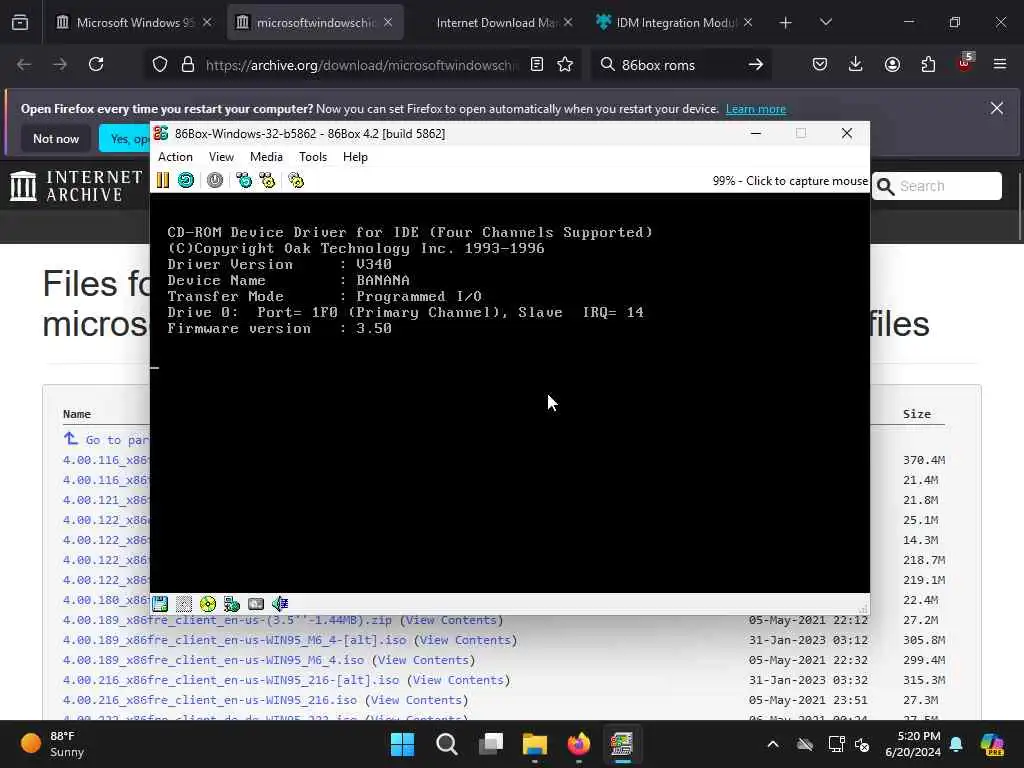Screen dimensions: 1024x768
Task: Send Ctrl+Alt+Esc to the emulated machine
Action: click(x=267, y=180)
